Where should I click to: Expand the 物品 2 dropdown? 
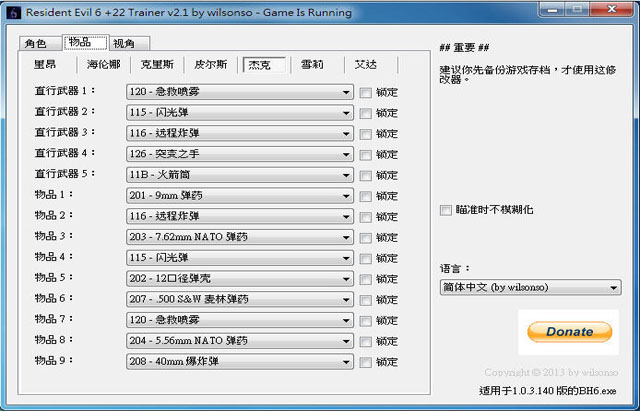coord(240,216)
